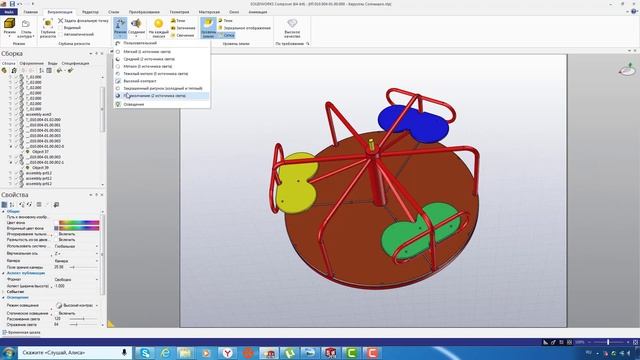Switch to the Animation ribbon tab
This screenshot has height=360, width=640.
258,12
